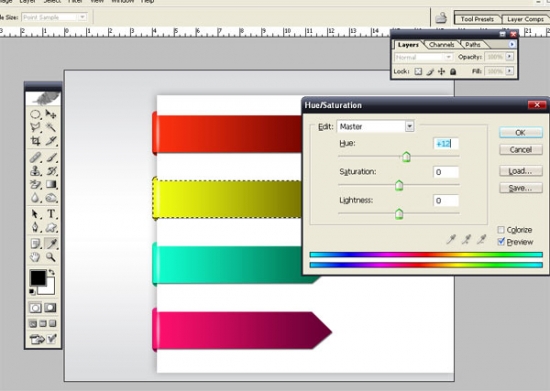
Task: Open the Opacity slider arrow in Layers panel
Action: click(510, 56)
